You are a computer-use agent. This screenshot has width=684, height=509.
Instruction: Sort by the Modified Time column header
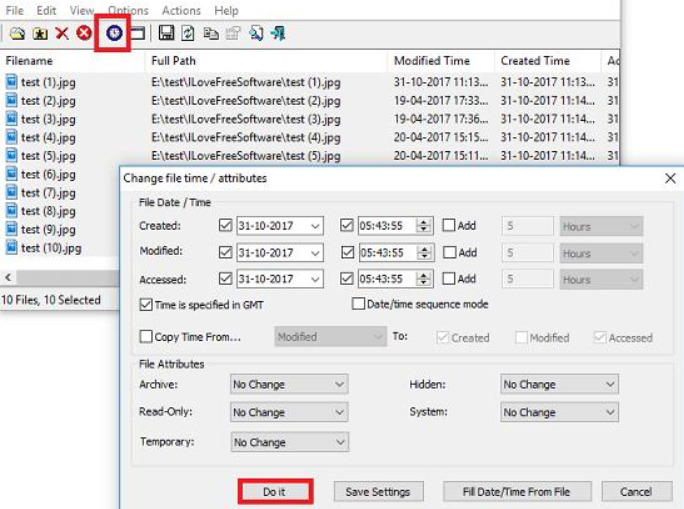coord(441,61)
